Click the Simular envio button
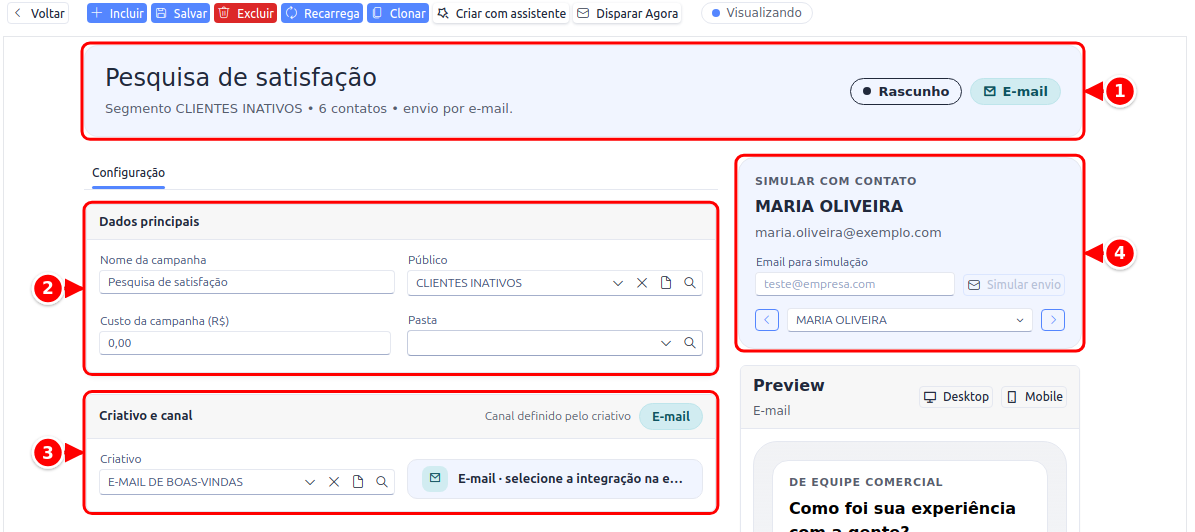This screenshot has width=1195, height=532. 1014,284
